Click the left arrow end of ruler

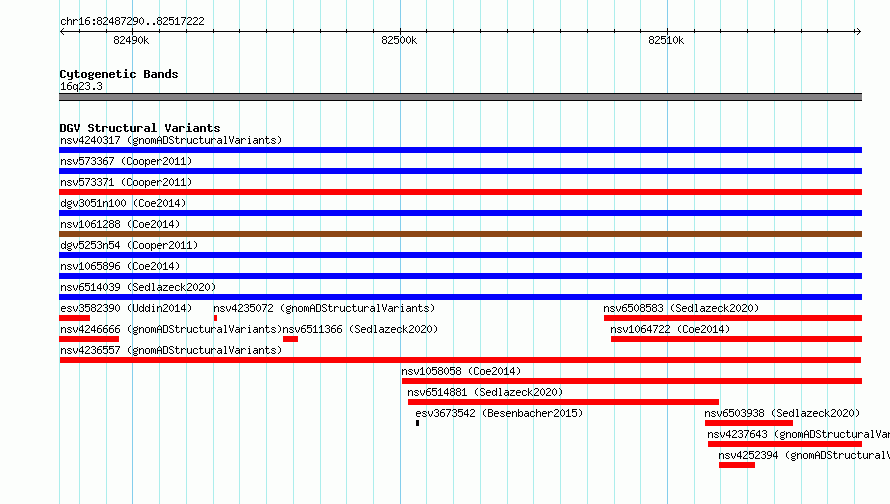pyautogui.click(x=62, y=31)
